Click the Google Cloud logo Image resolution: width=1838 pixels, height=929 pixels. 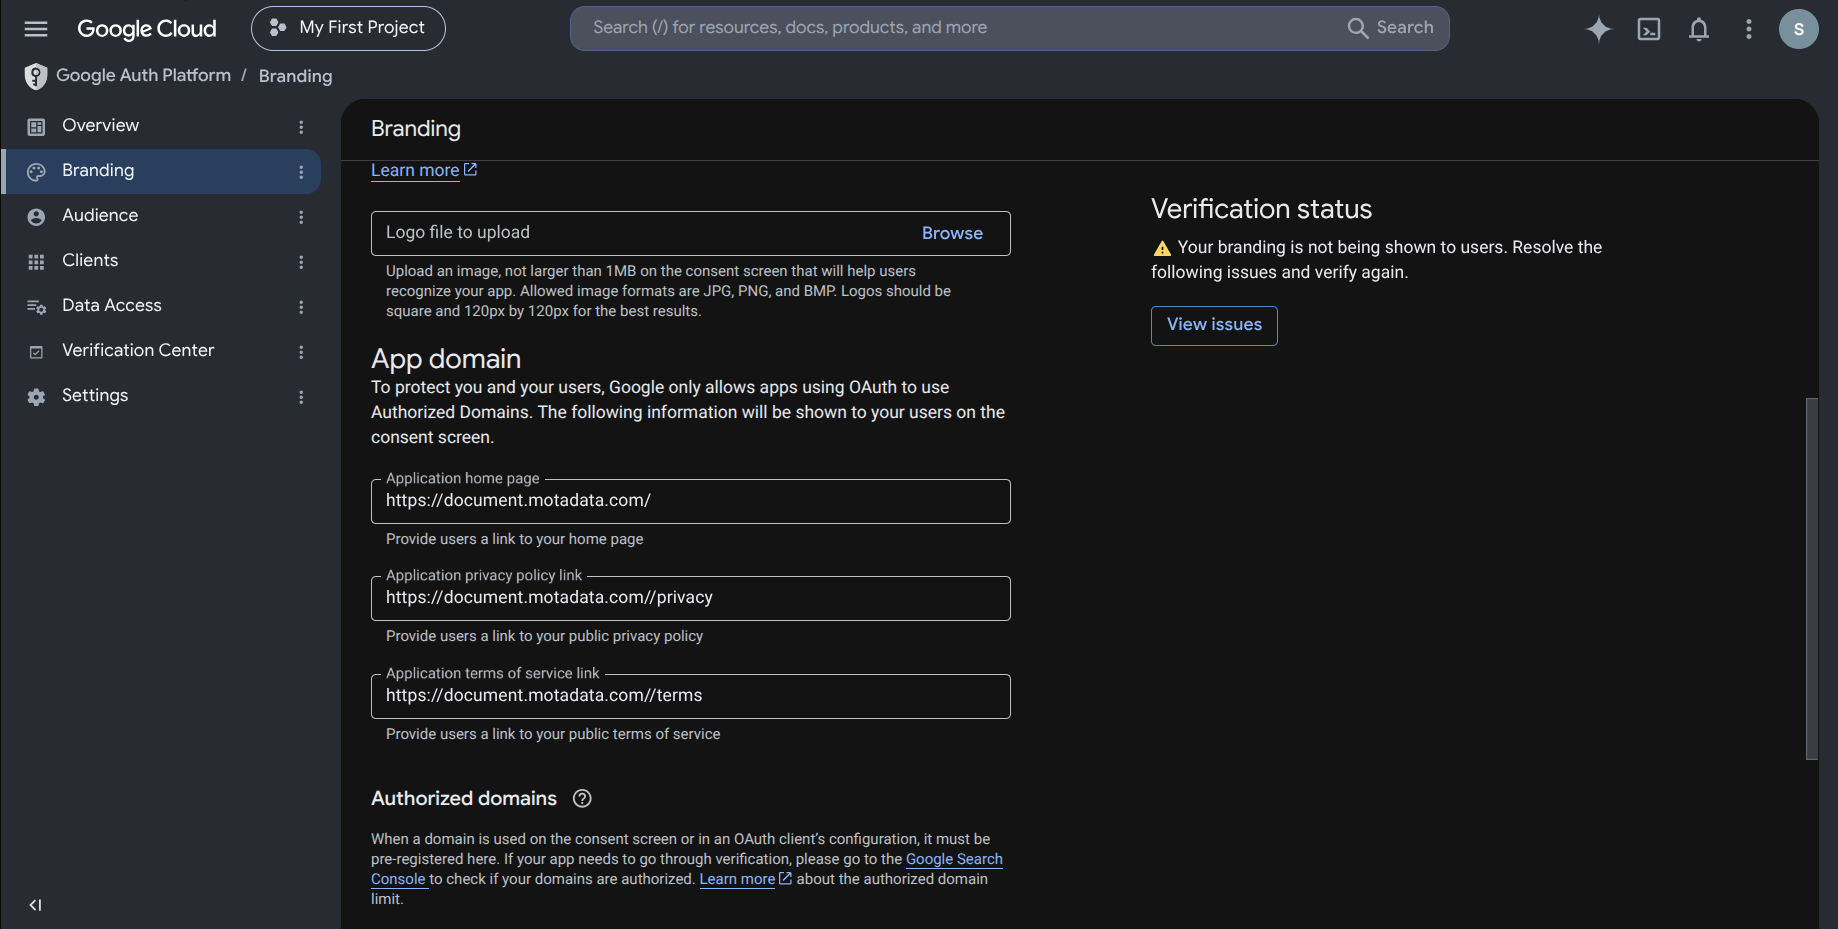pos(147,28)
